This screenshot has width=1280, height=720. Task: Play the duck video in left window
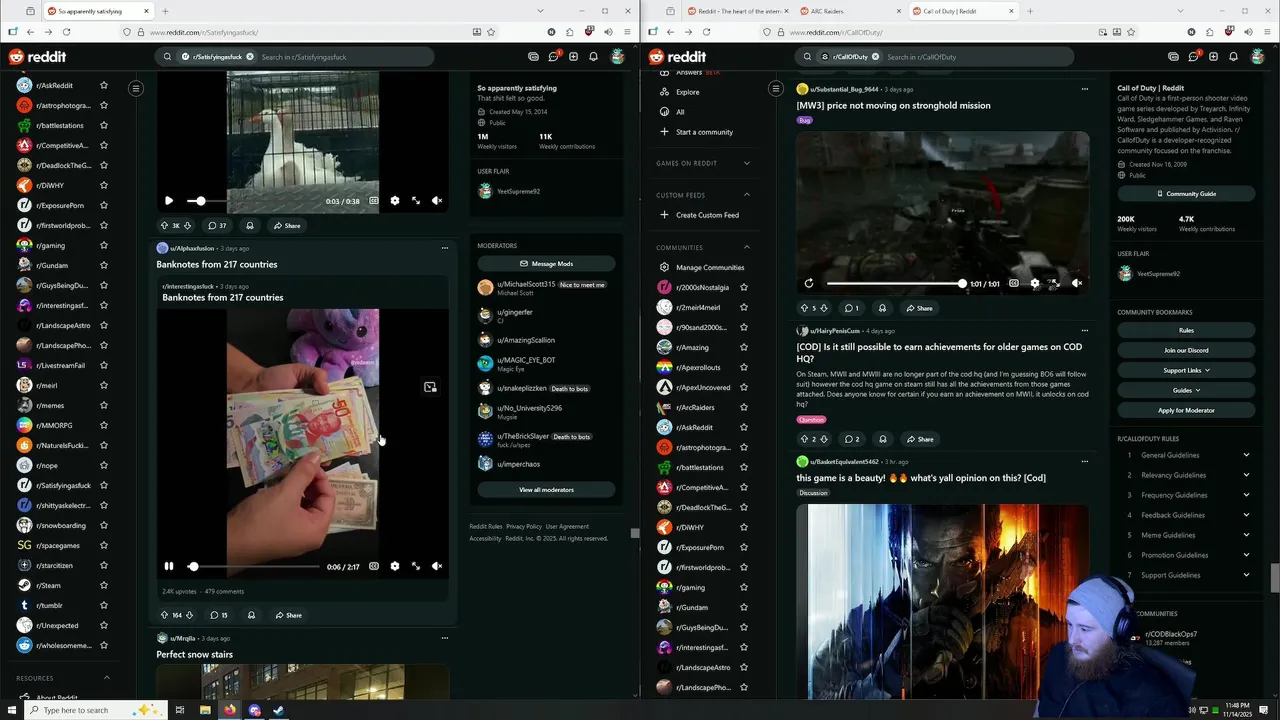169,201
